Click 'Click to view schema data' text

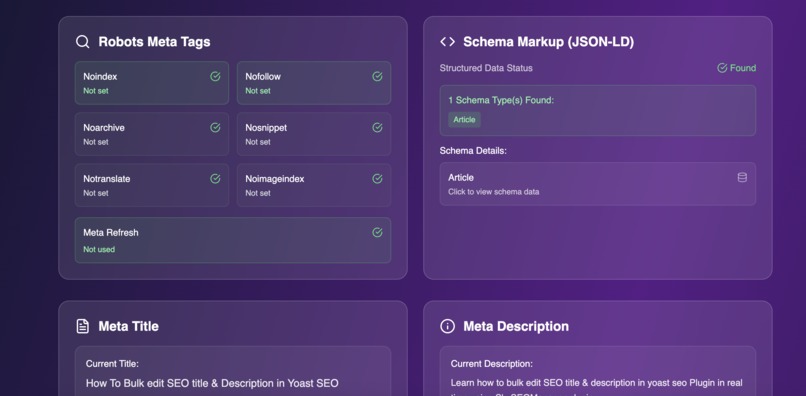tap(493, 192)
